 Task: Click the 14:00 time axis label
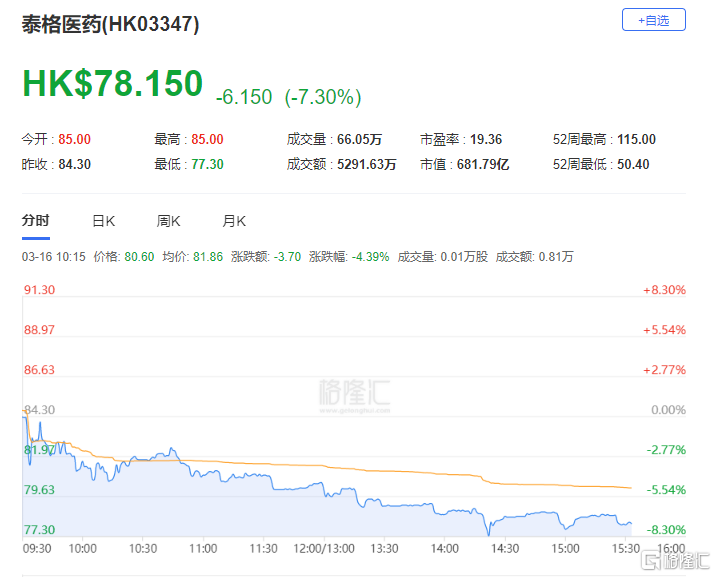click(x=445, y=548)
